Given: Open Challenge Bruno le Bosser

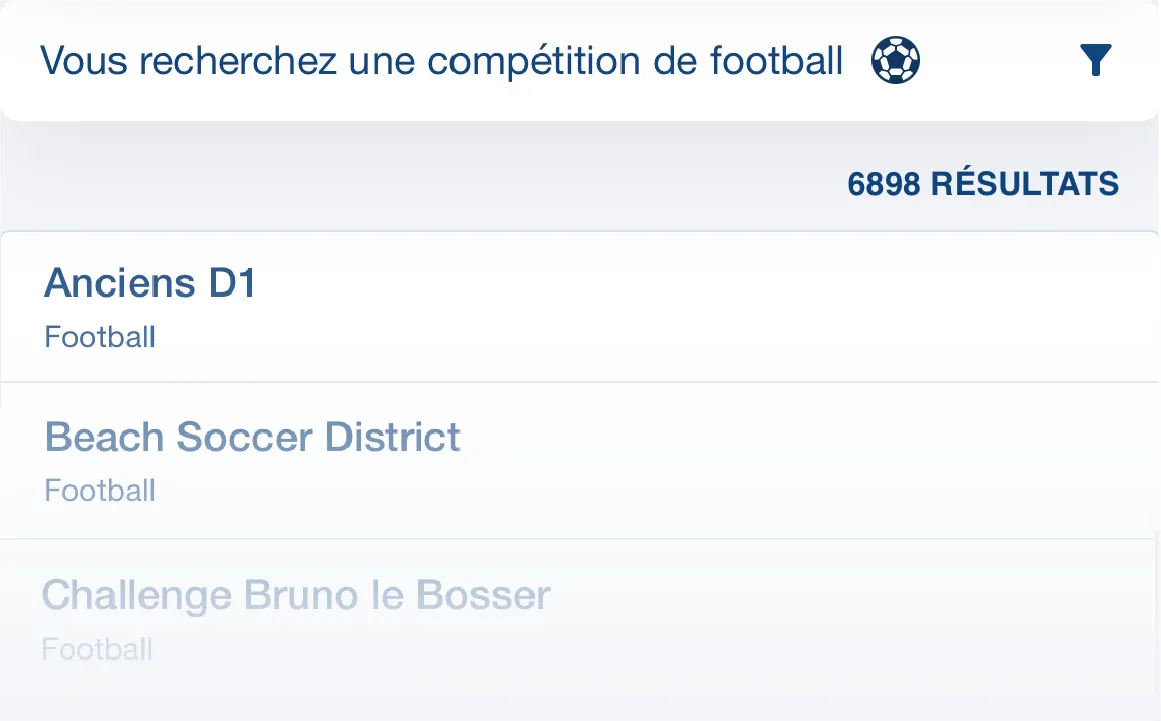Looking at the screenshot, I should point(295,594).
